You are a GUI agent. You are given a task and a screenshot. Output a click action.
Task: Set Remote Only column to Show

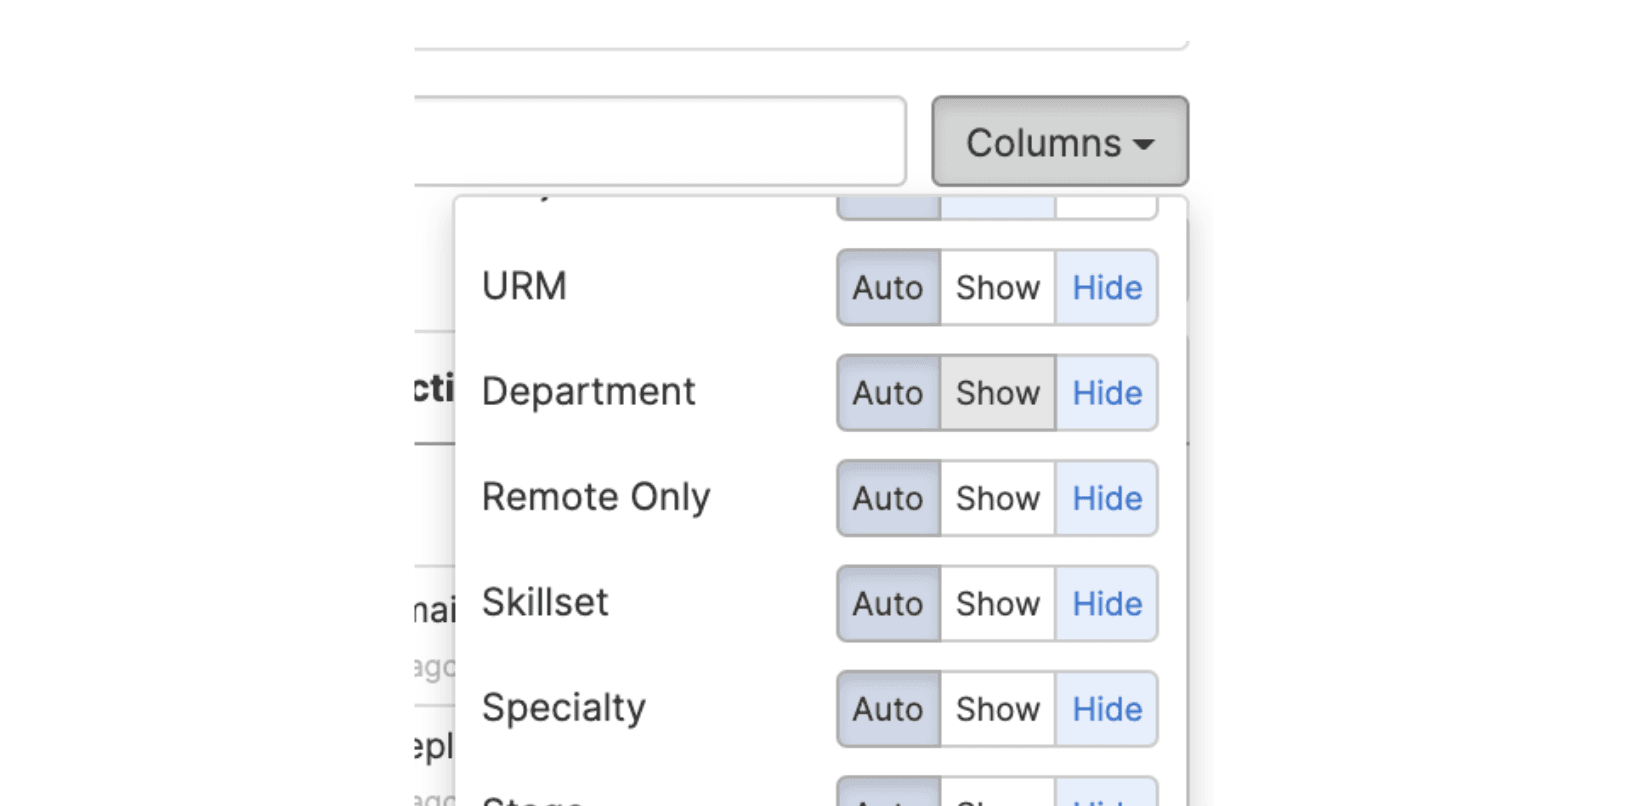point(997,498)
